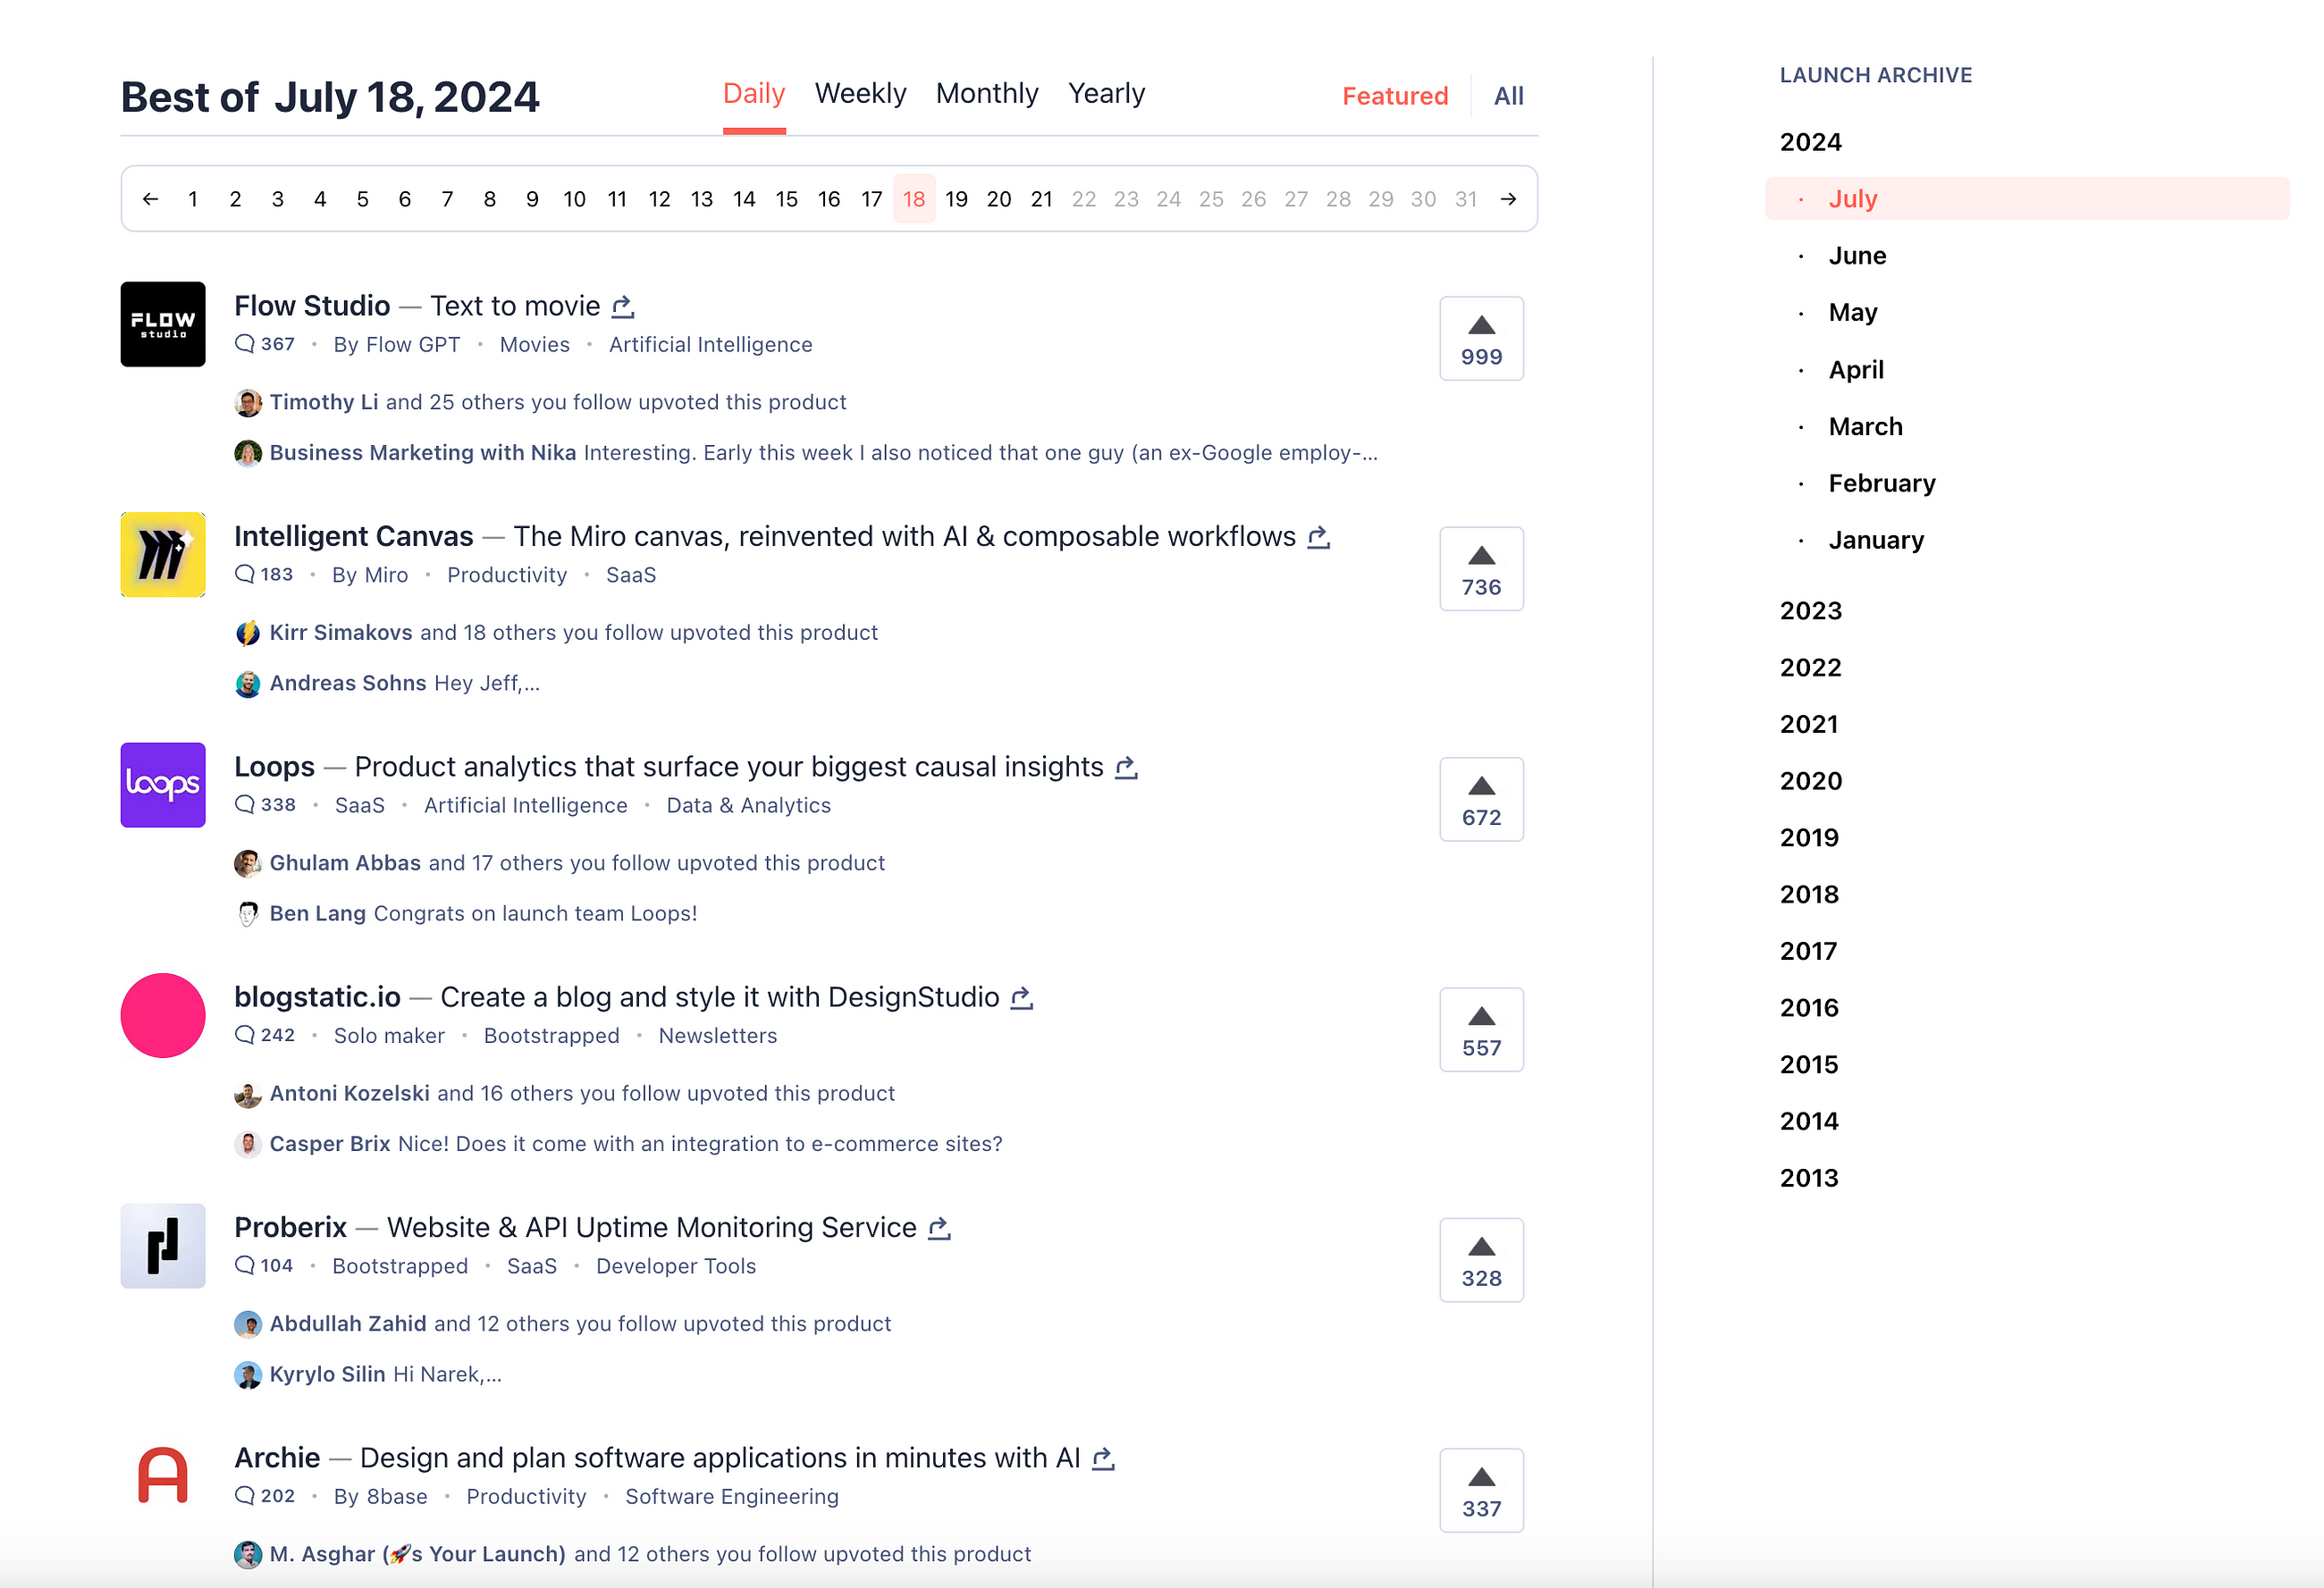Switch to the Weekly tab
The width and height of the screenshot is (2324, 1588).
(860, 94)
